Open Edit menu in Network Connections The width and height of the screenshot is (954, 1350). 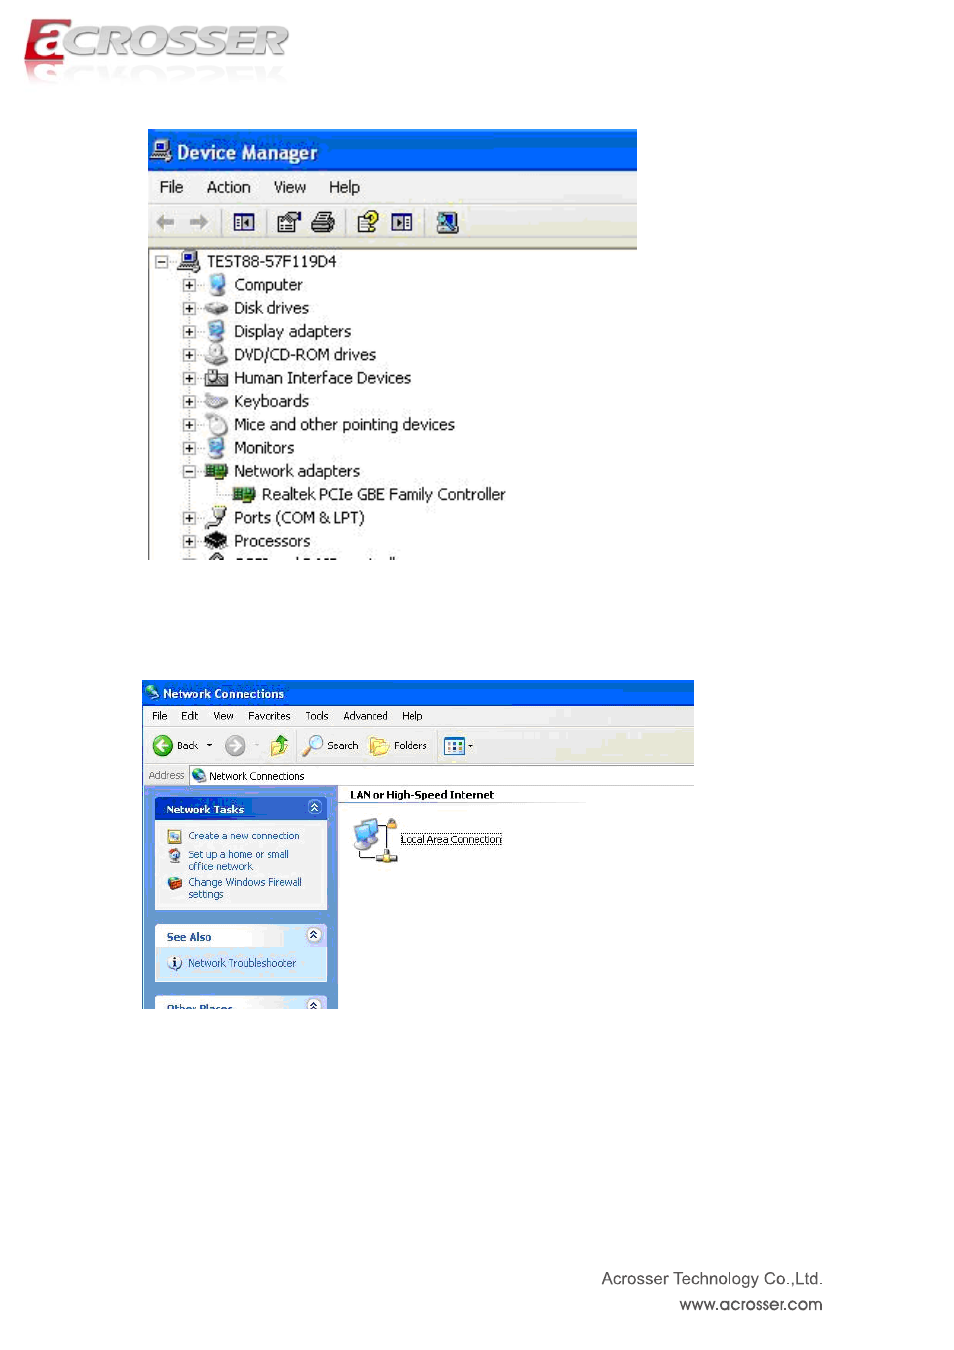coord(190,716)
